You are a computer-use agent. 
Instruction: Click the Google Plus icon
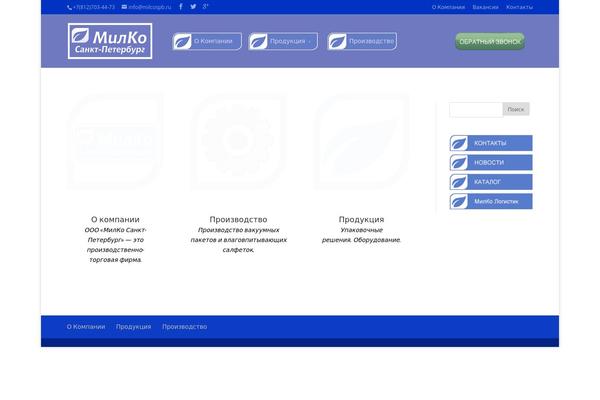205,7
